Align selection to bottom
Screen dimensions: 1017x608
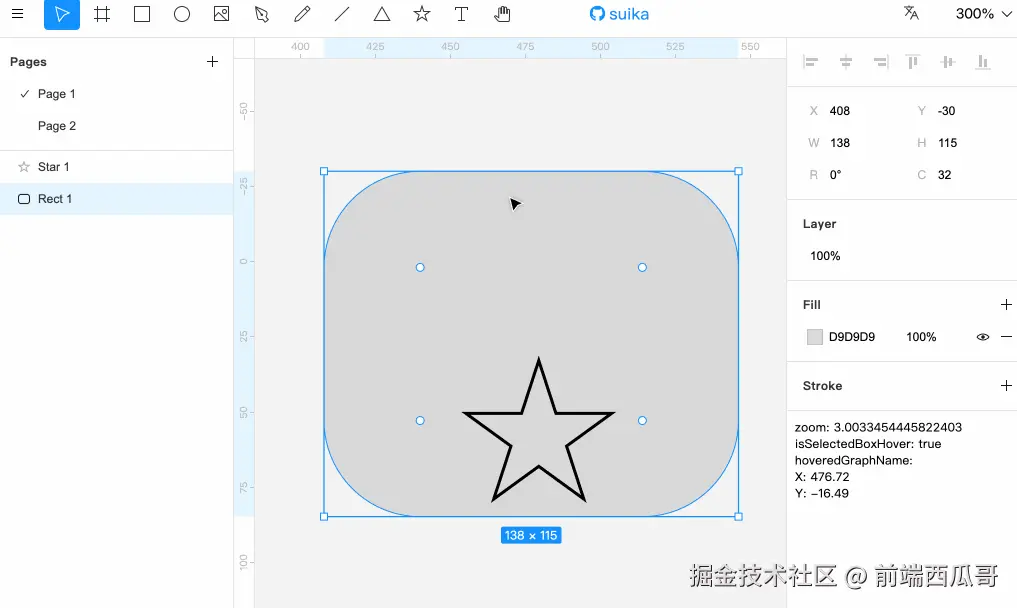pos(983,62)
